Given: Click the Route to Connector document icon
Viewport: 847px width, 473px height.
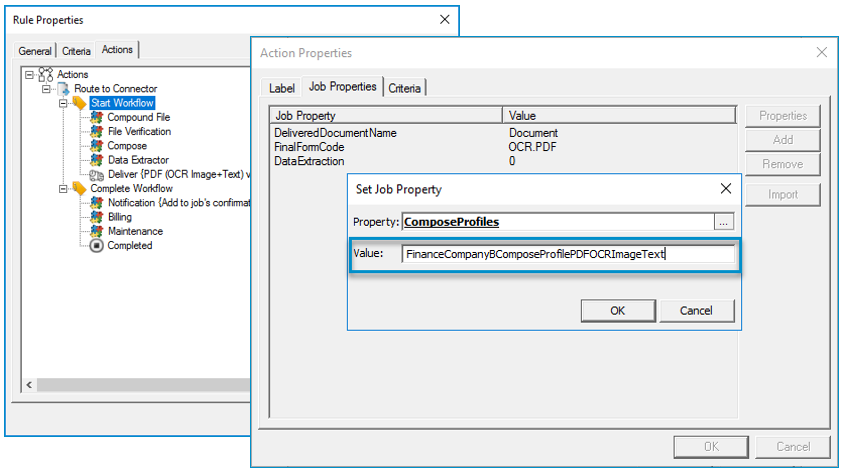Looking at the screenshot, I should [64, 89].
